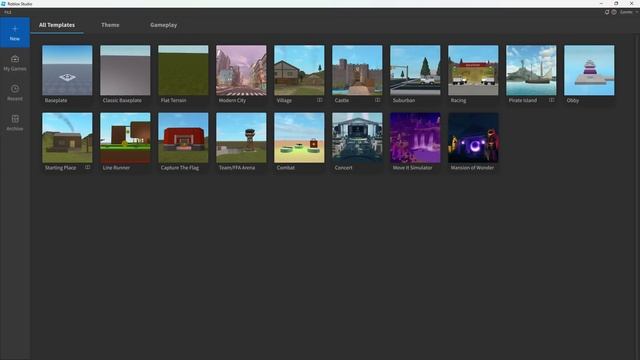Select the Combat template thumbnail
The image size is (640, 360).
coord(299,138)
